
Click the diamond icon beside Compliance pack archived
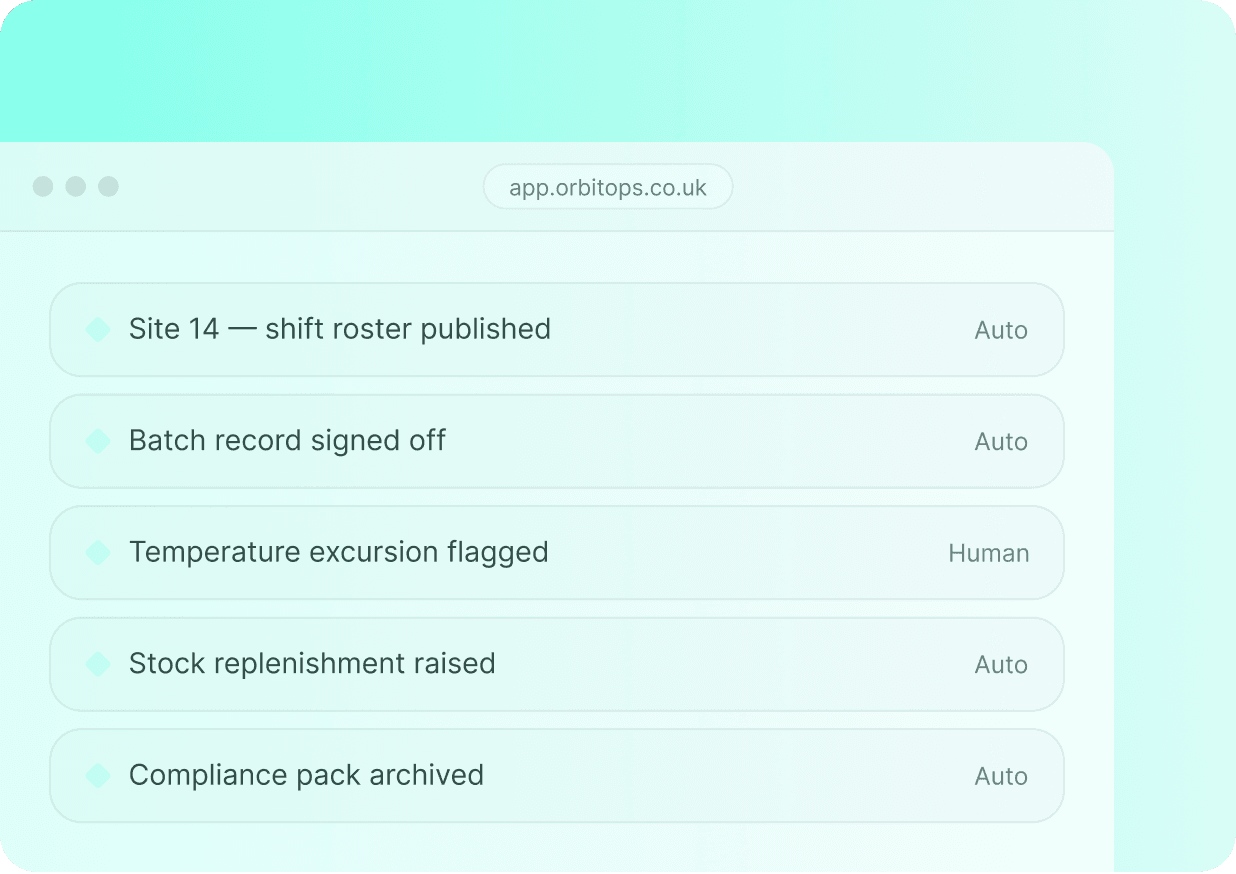98,776
